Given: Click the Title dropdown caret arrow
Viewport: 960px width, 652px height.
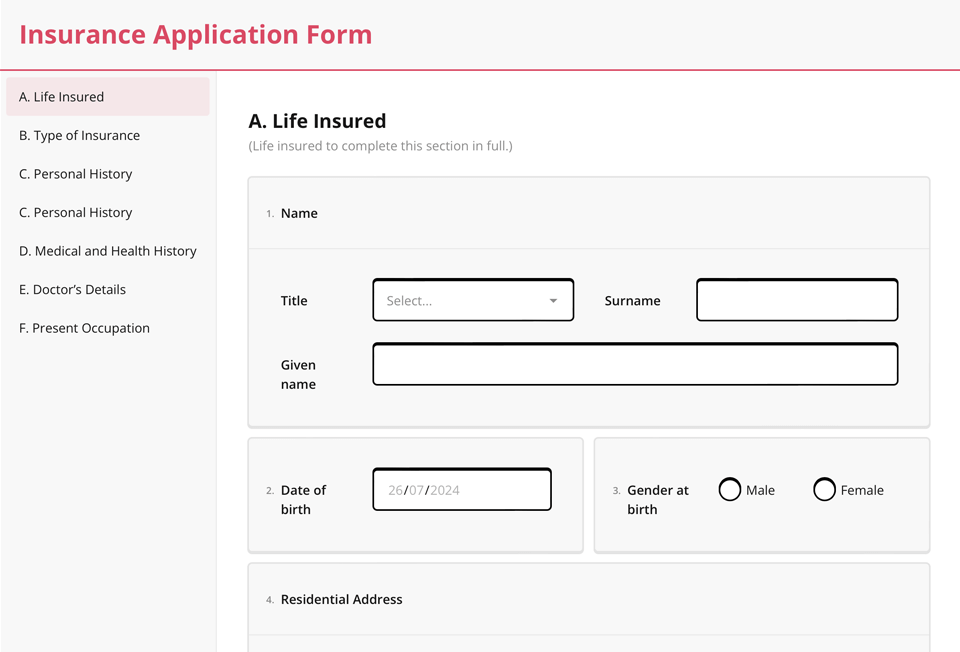Looking at the screenshot, I should click(x=553, y=301).
